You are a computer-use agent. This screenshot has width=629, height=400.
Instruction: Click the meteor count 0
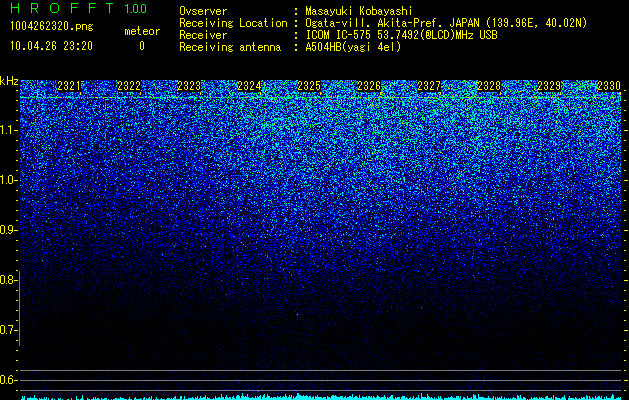pyautogui.click(x=142, y=46)
